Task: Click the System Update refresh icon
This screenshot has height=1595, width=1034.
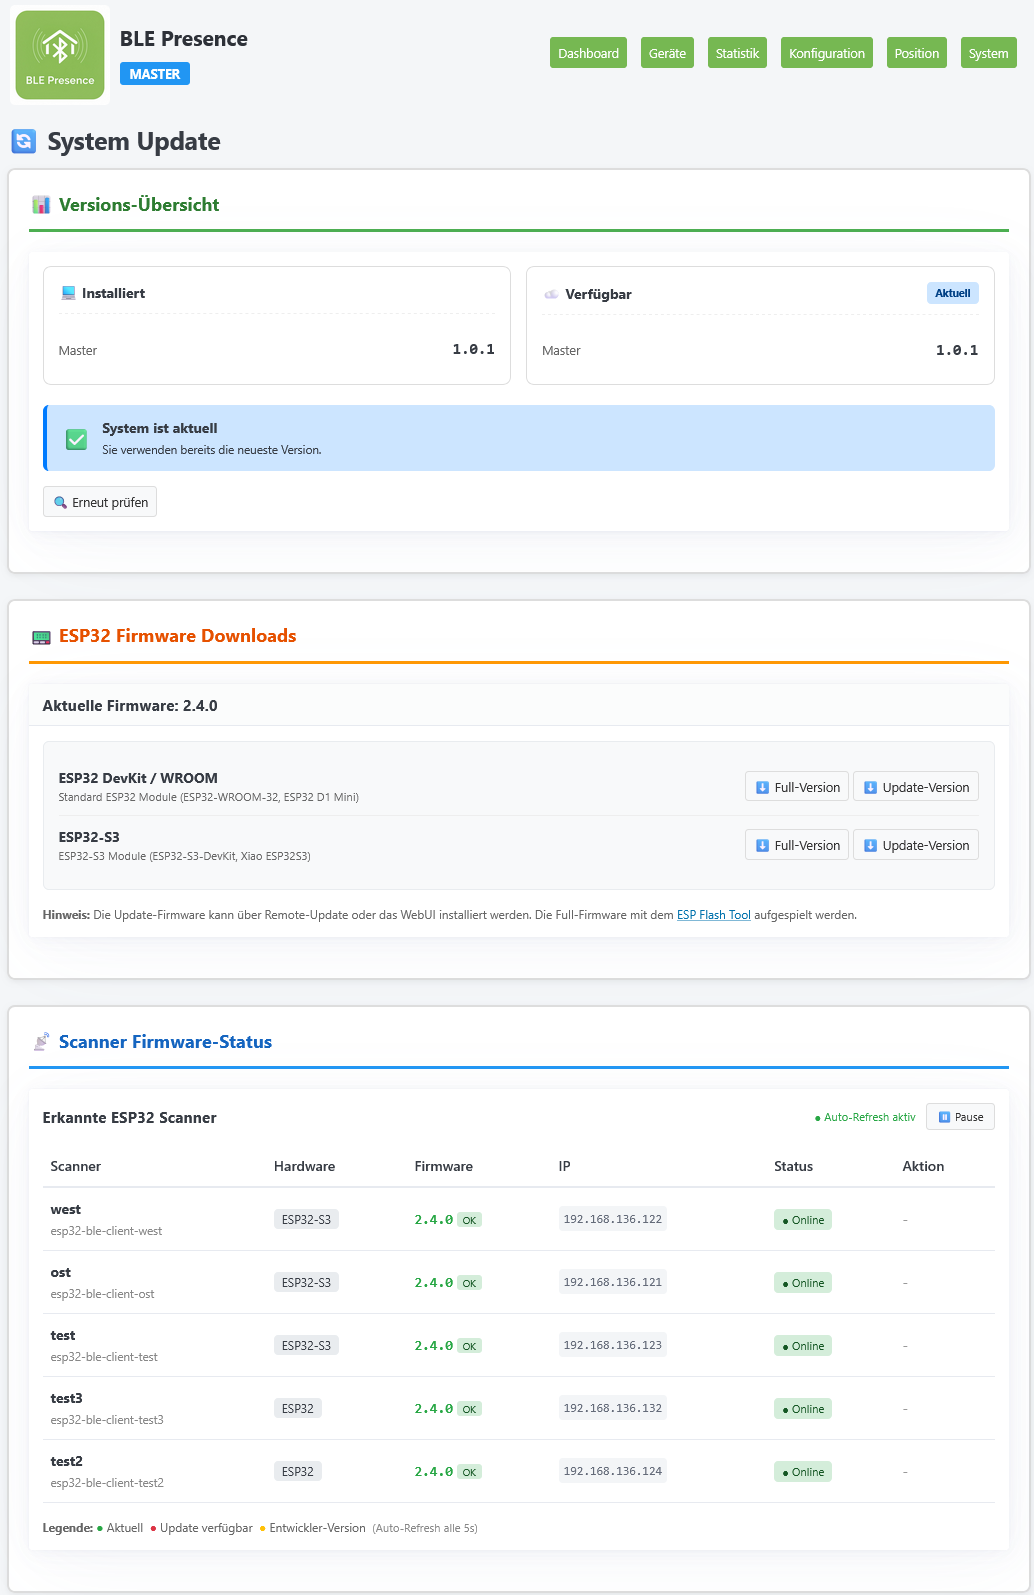Action: click(24, 141)
